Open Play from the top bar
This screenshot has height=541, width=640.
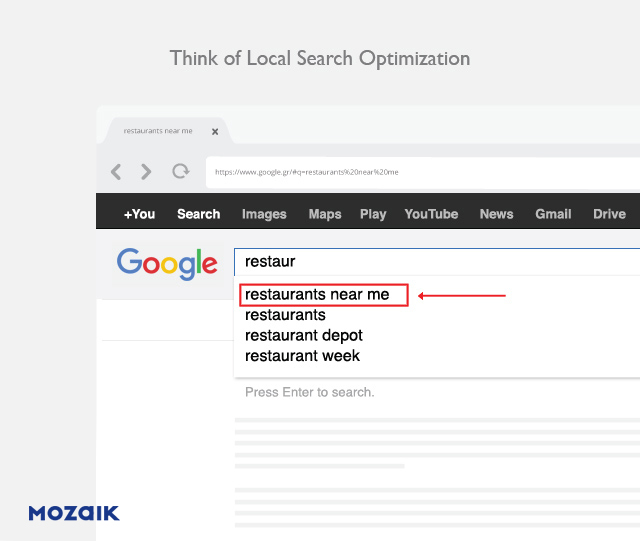373,214
